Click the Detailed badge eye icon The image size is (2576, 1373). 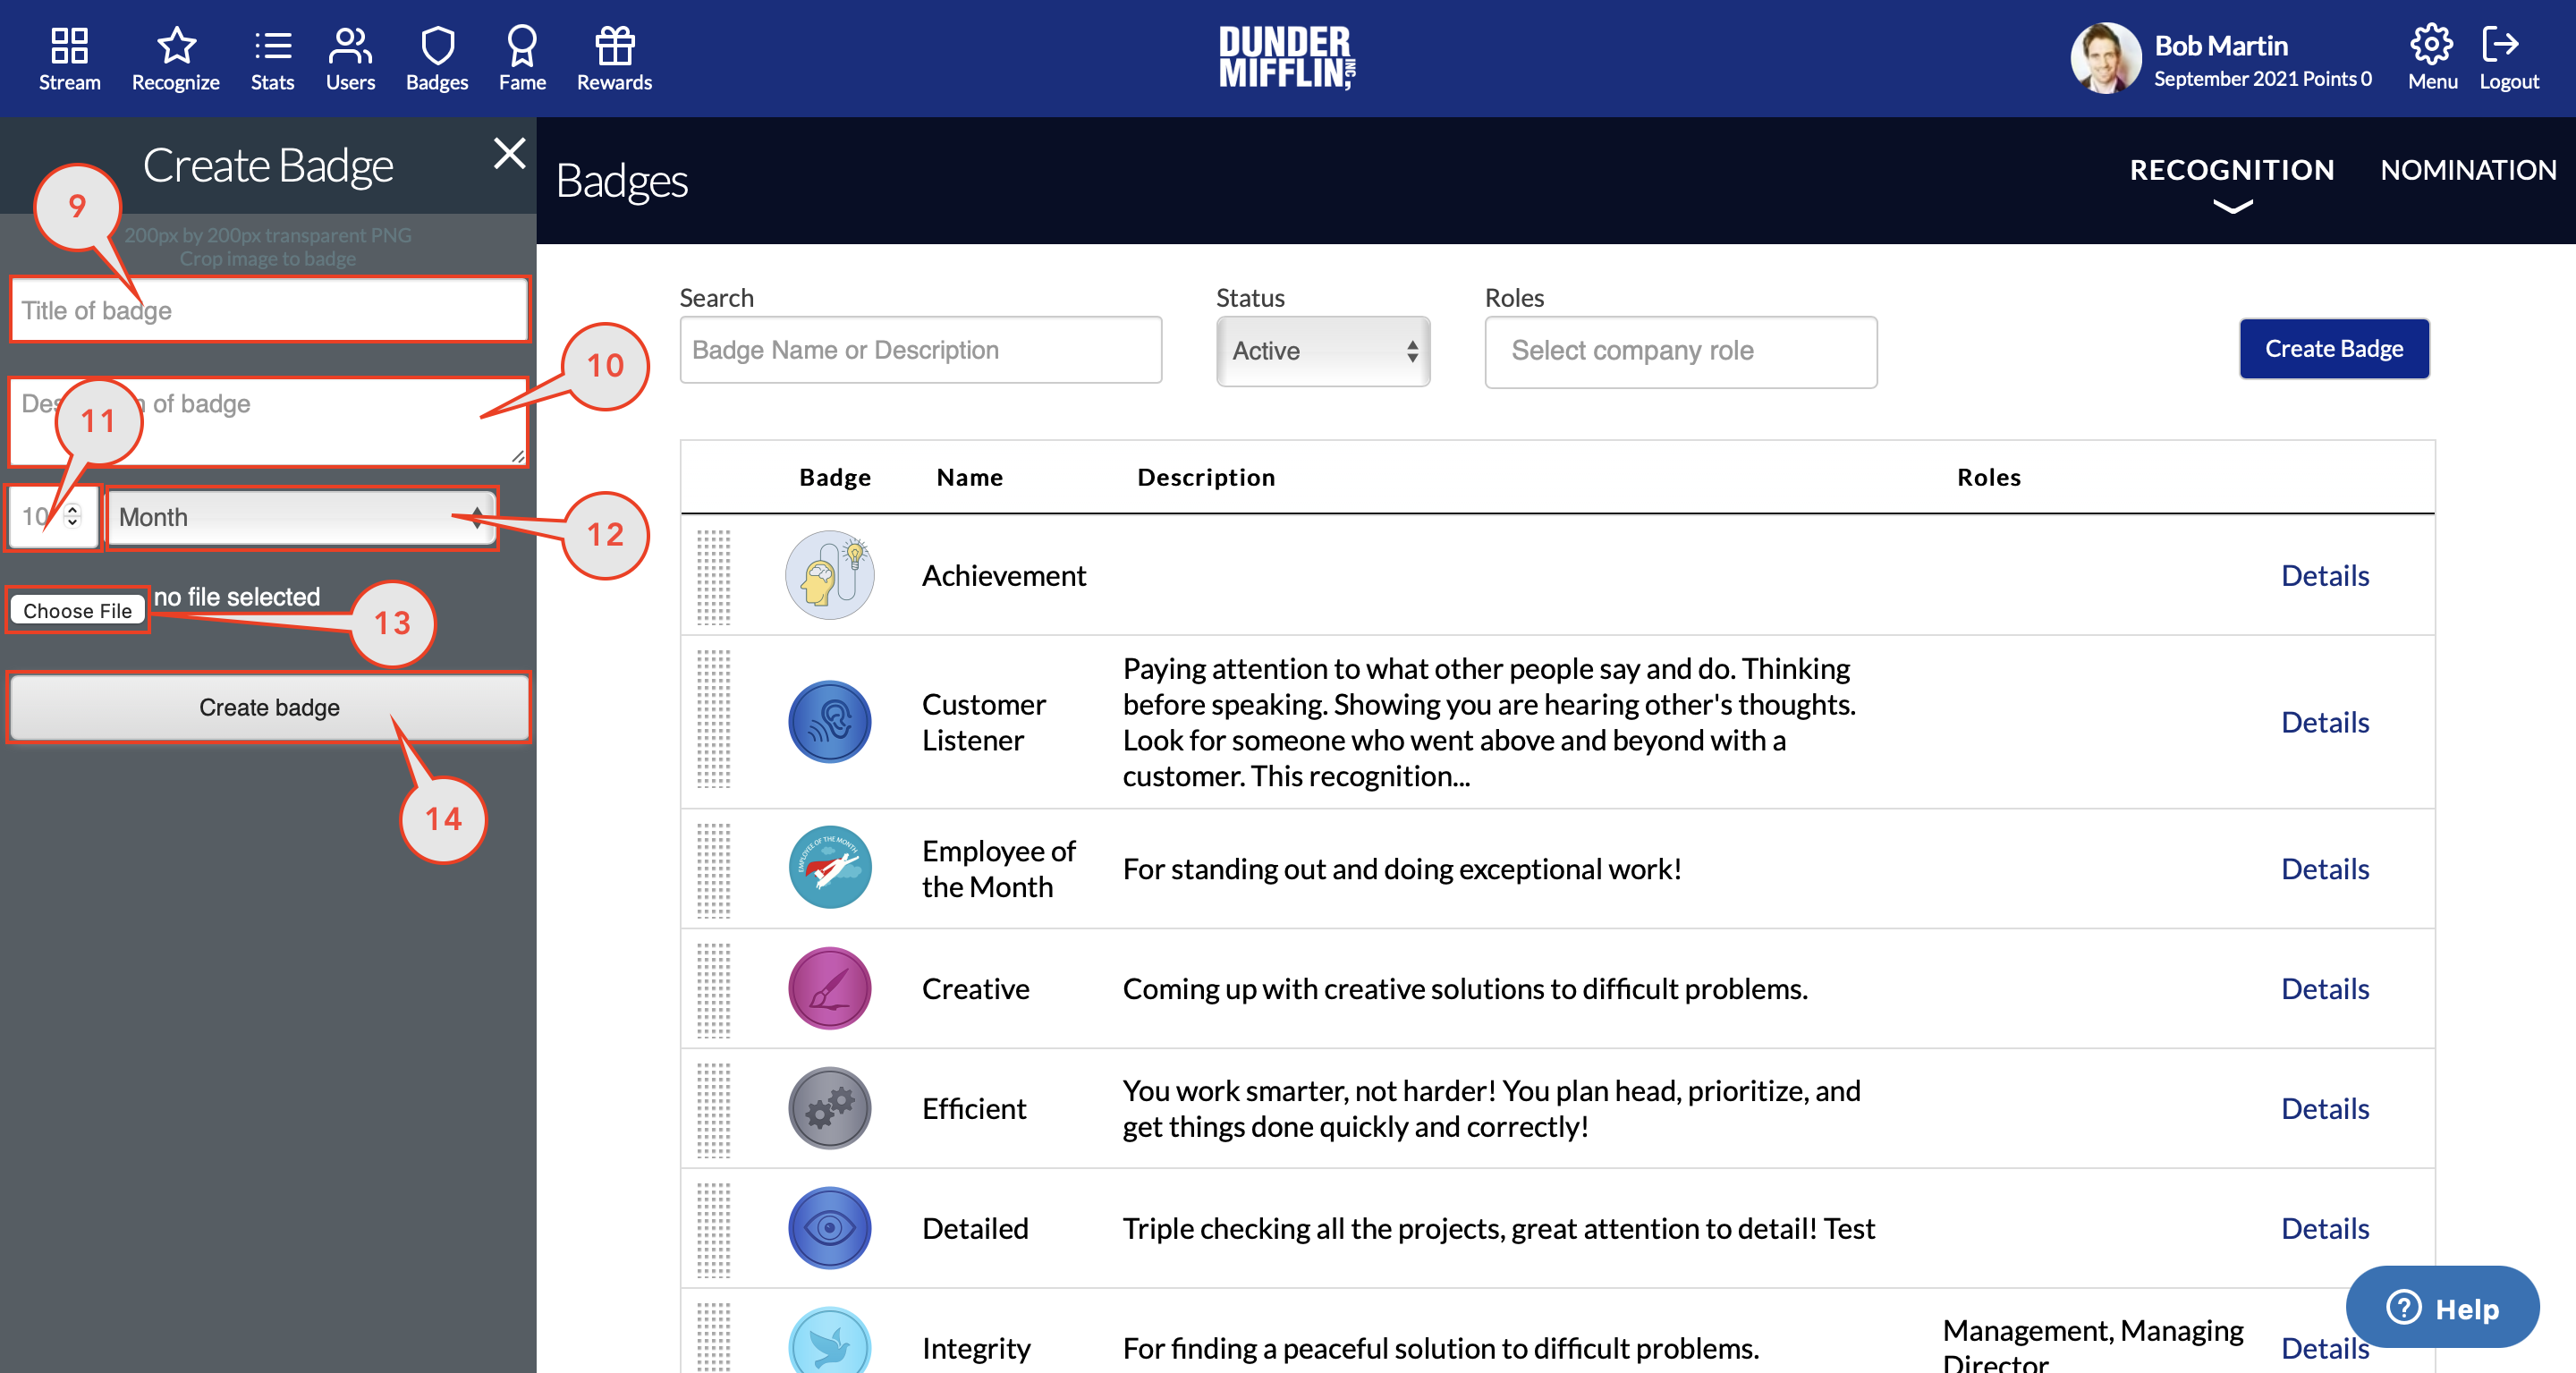click(829, 1228)
